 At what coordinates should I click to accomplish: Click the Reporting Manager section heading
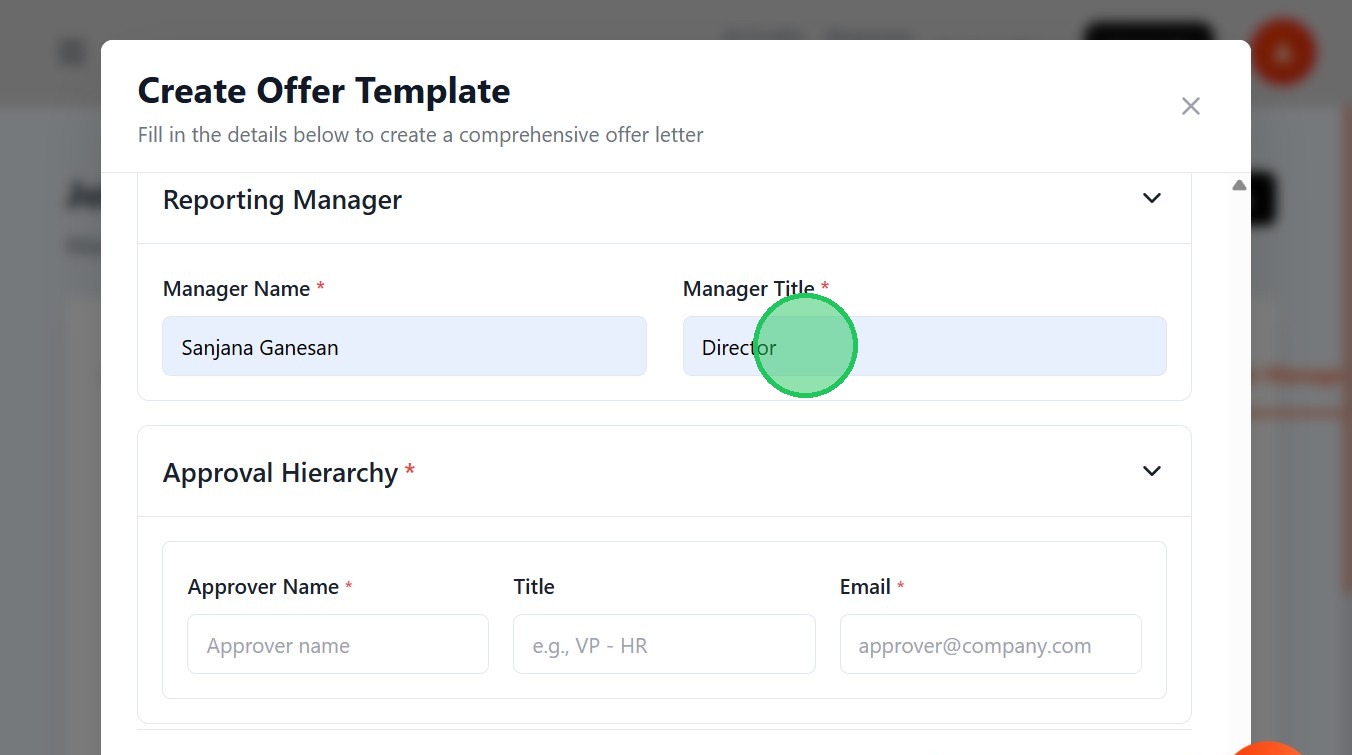(x=282, y=200)
